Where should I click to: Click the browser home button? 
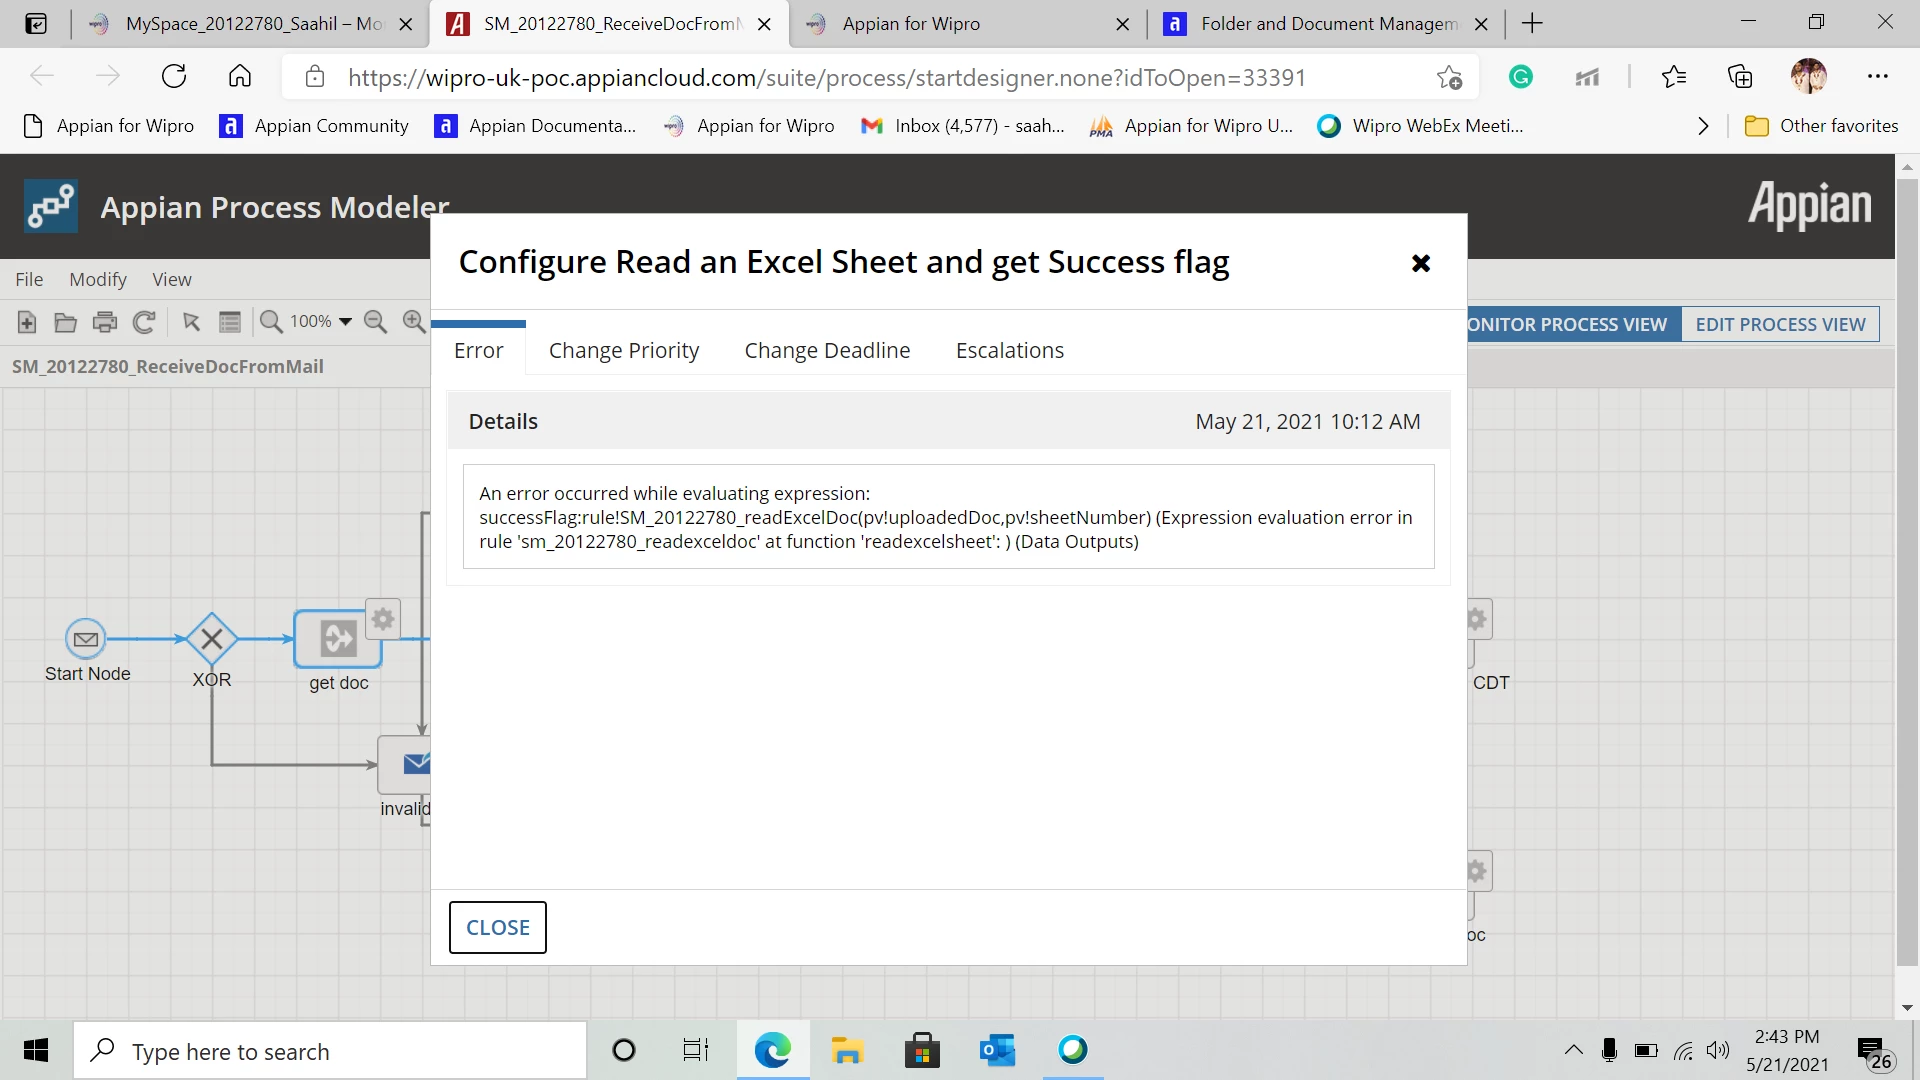click(x=240, y=77)
